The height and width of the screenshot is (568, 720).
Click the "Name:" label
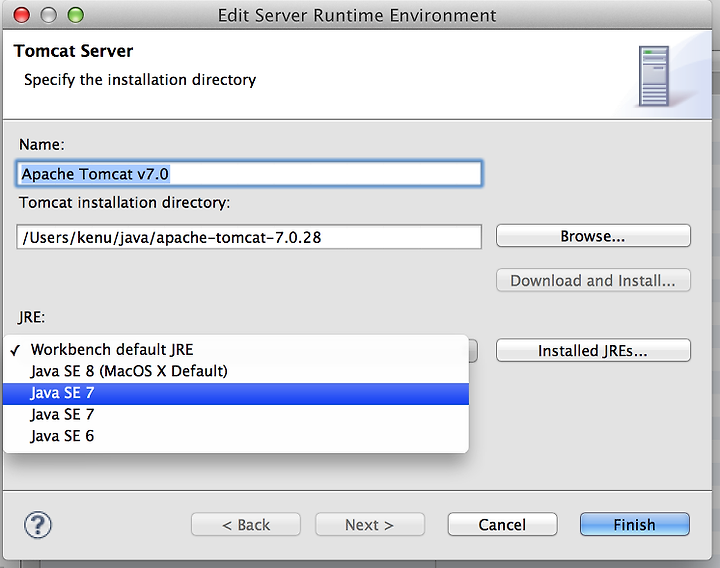(42, 144)
